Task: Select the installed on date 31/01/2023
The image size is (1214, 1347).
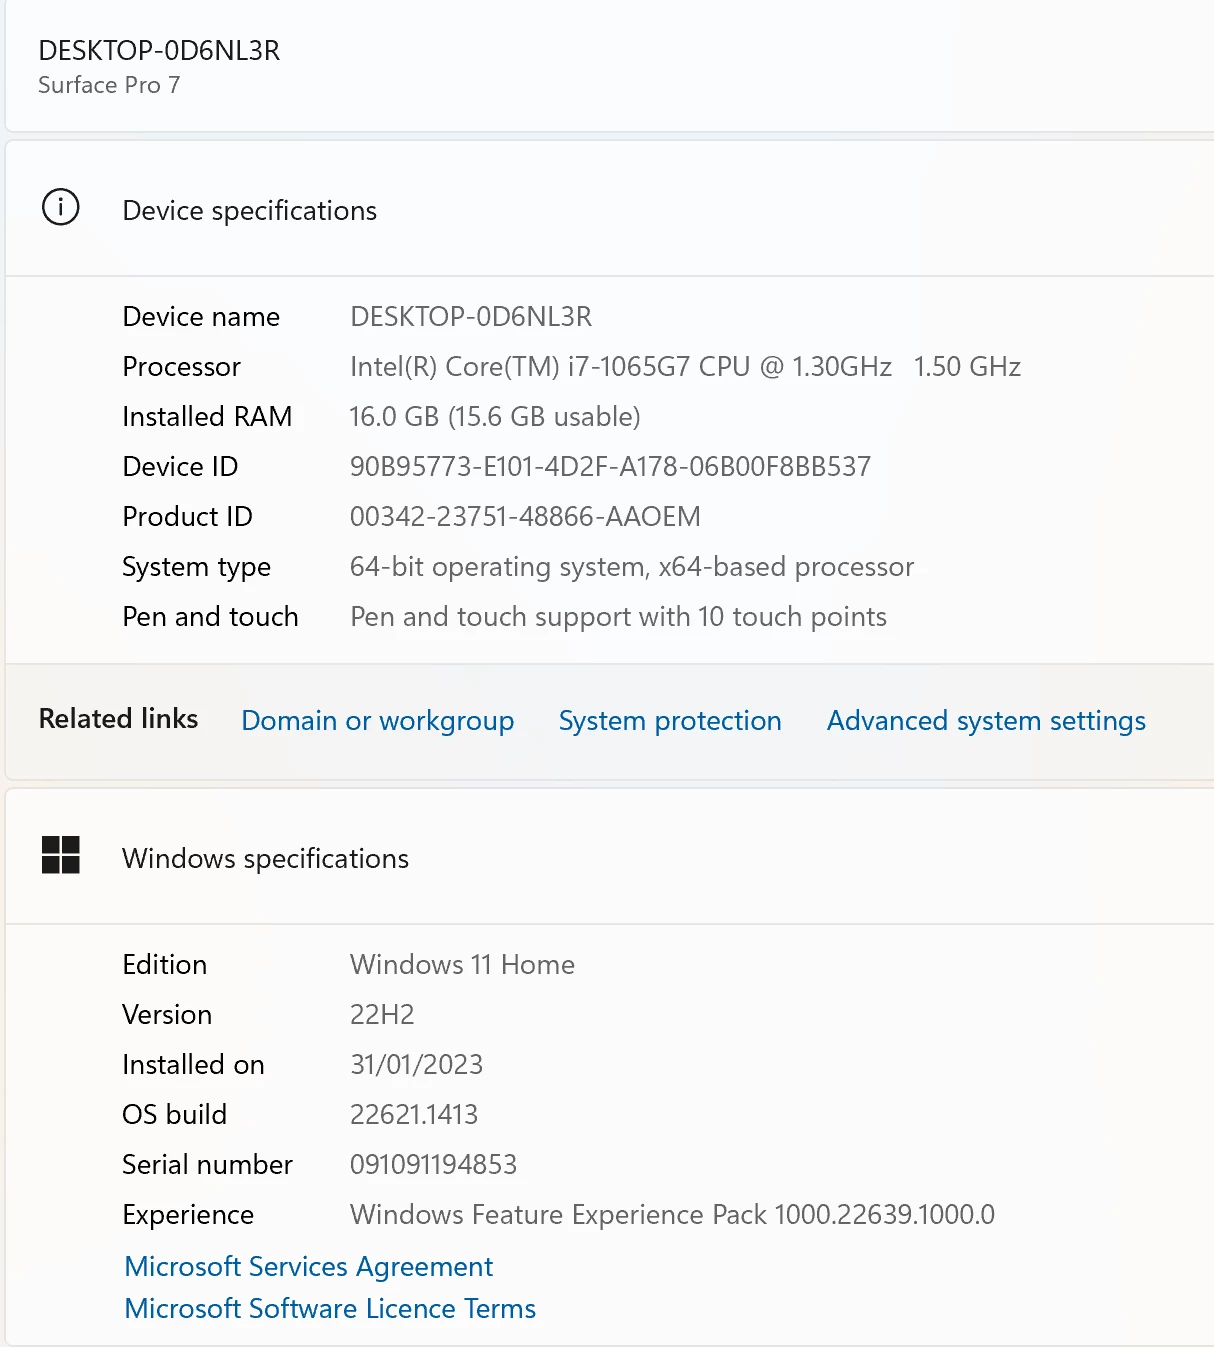Action: click(x=416, y=1064)
